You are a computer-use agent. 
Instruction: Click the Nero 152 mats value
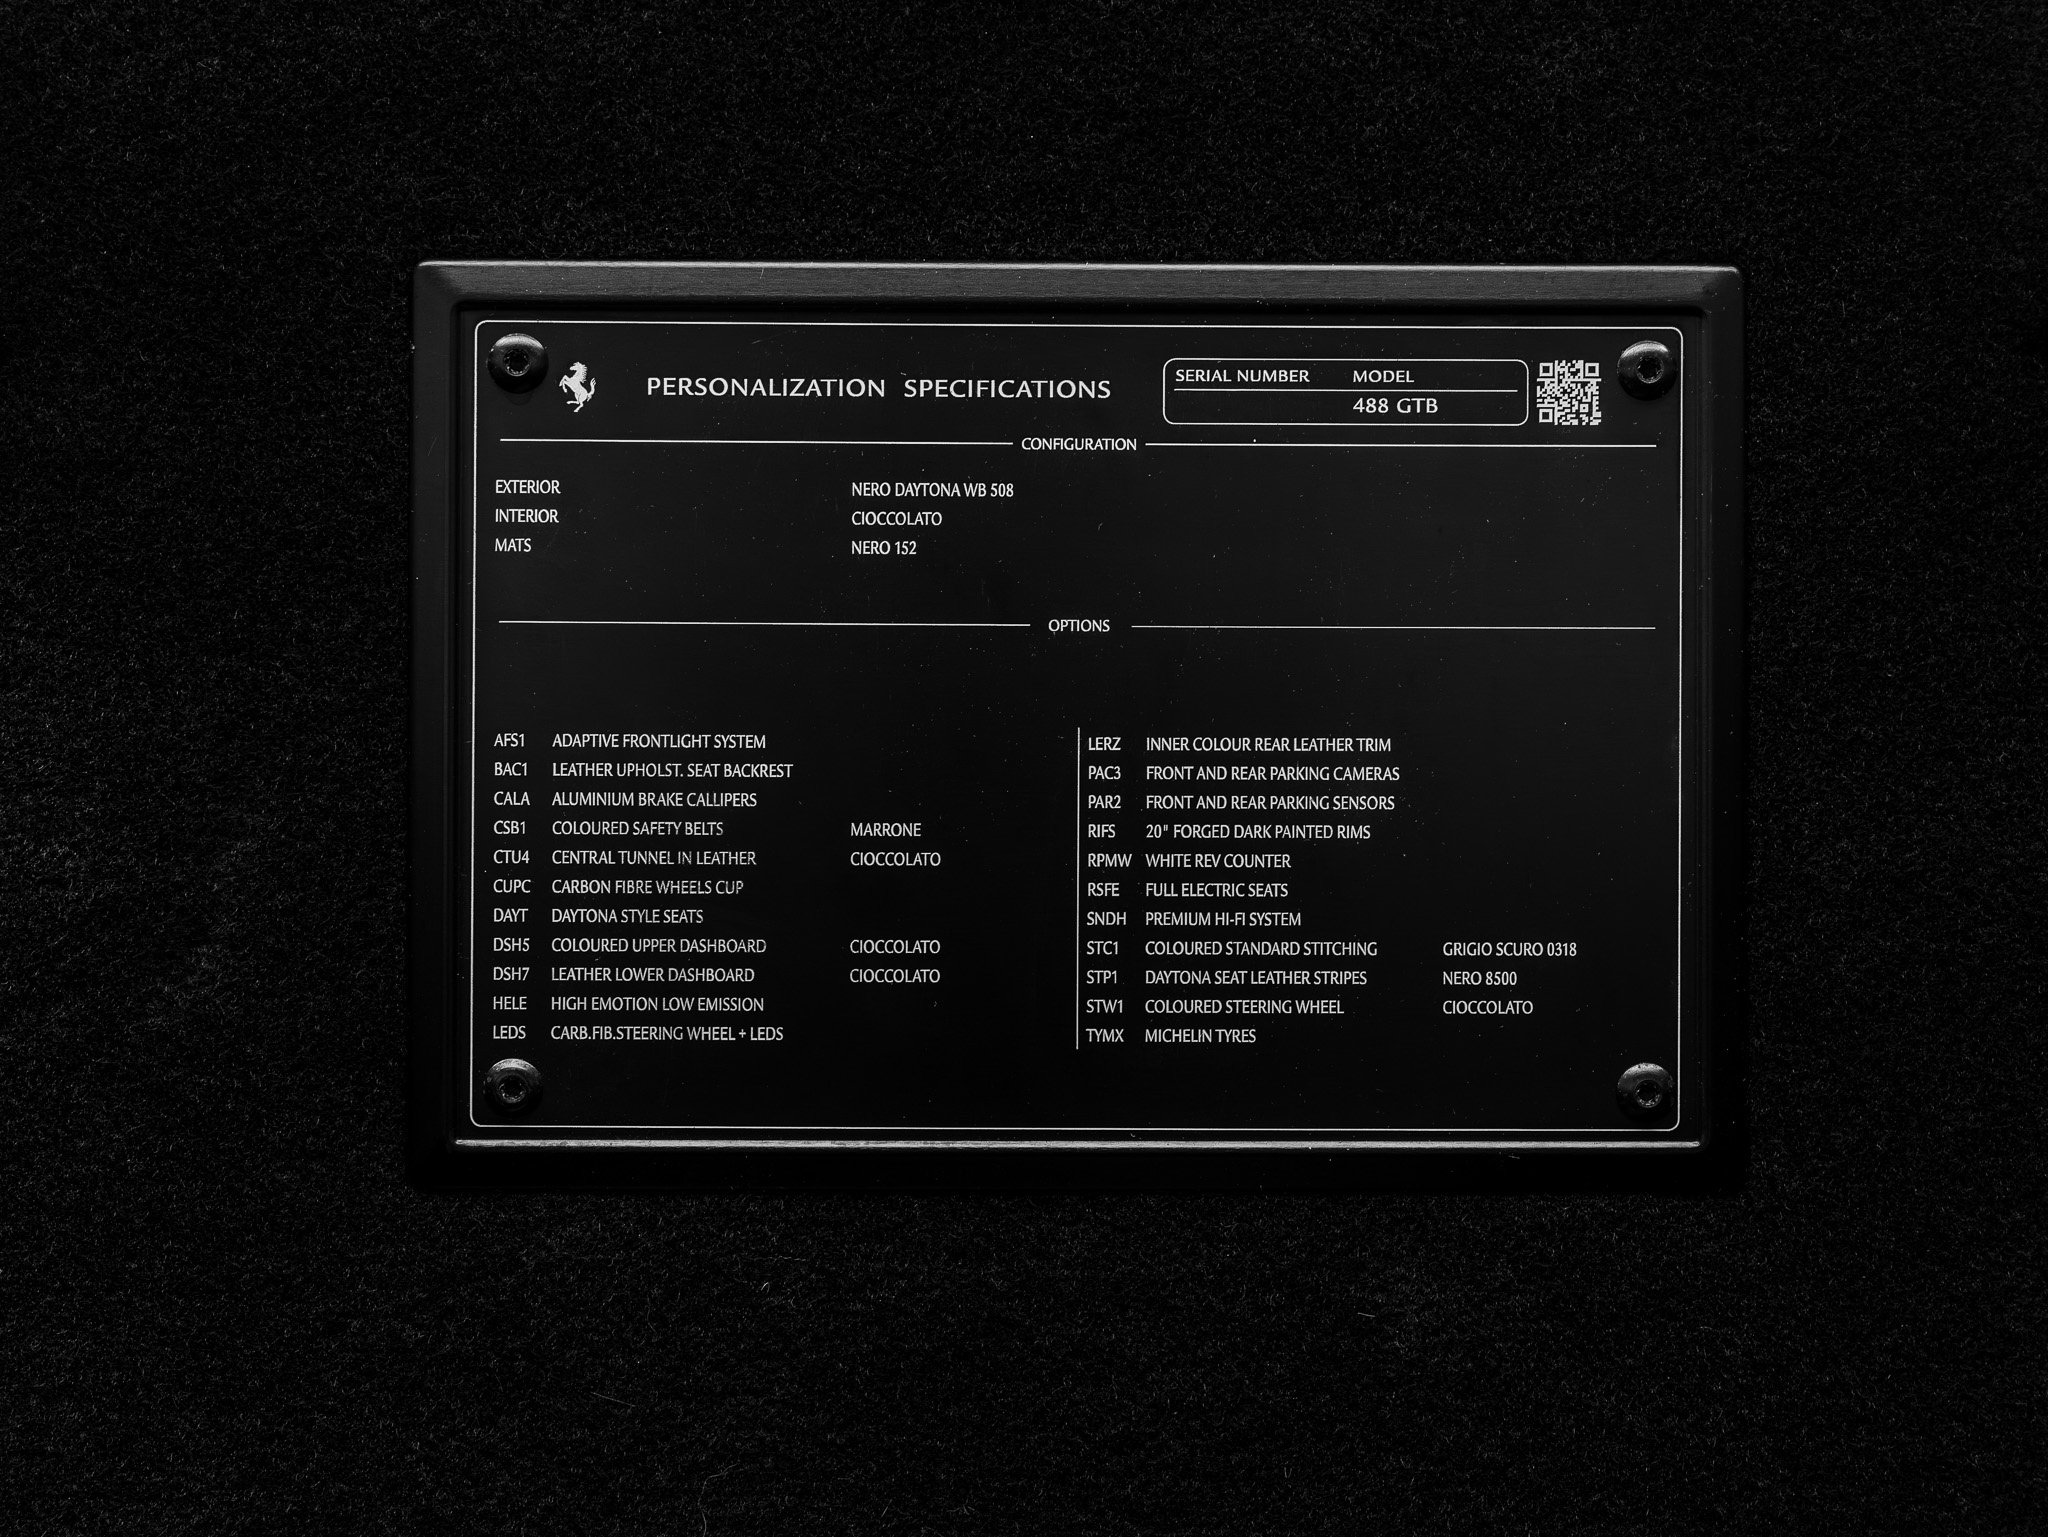[883, 548]
